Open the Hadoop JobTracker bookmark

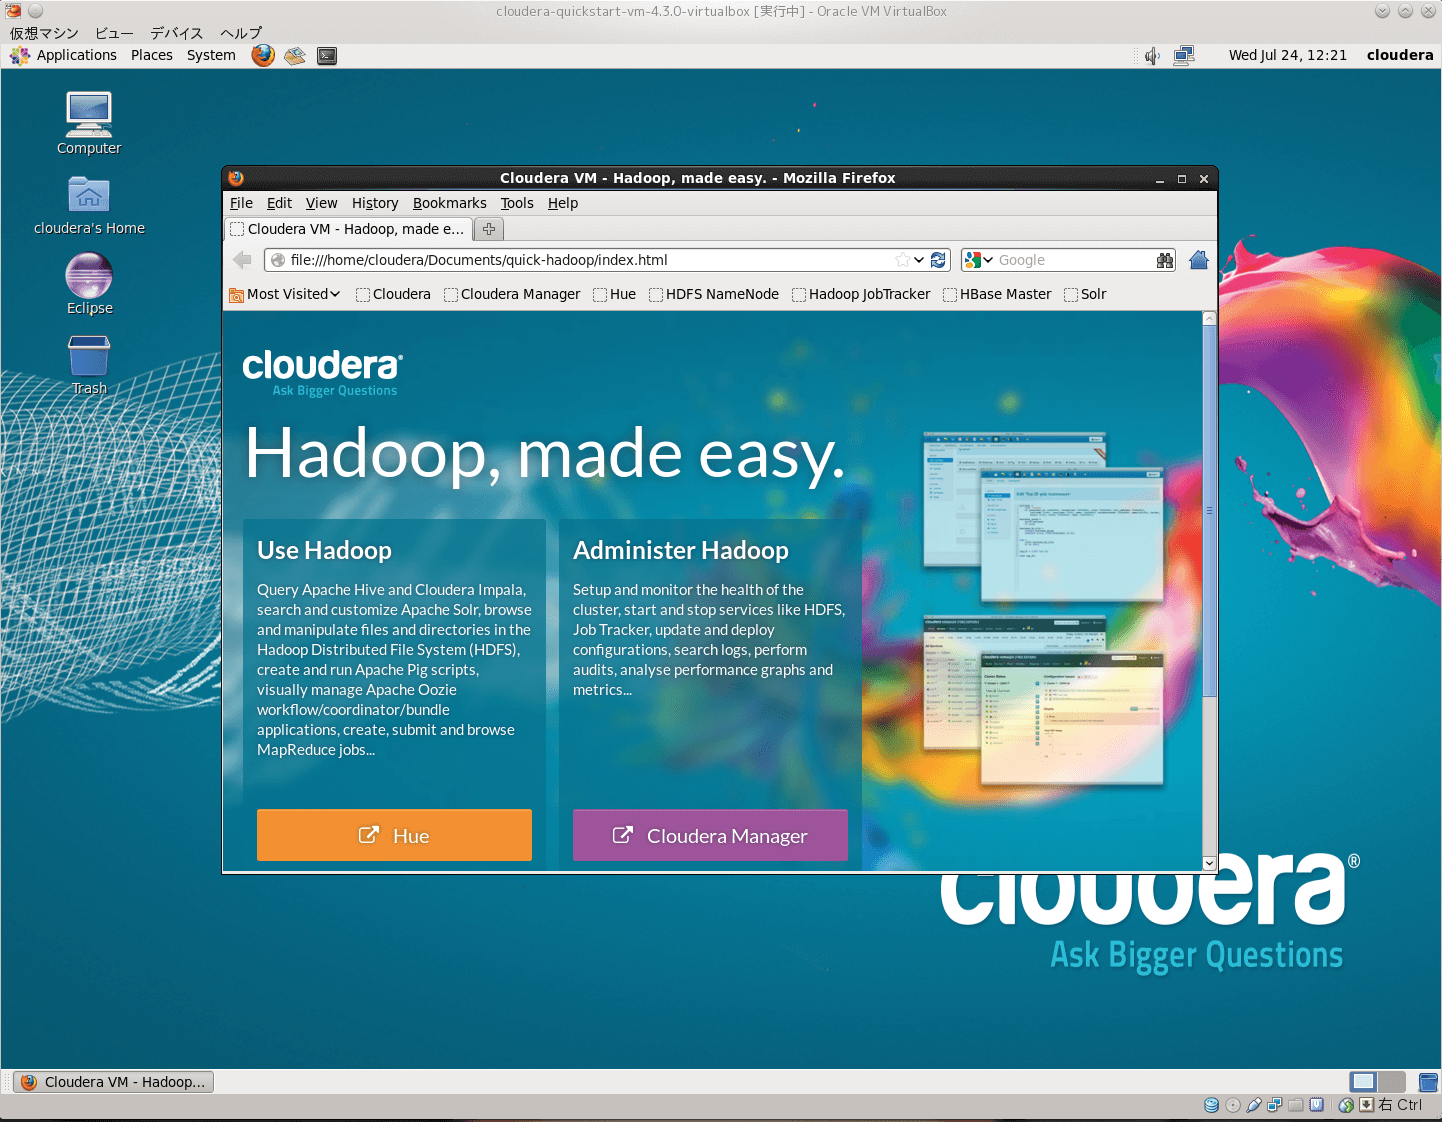coord(861,294)
